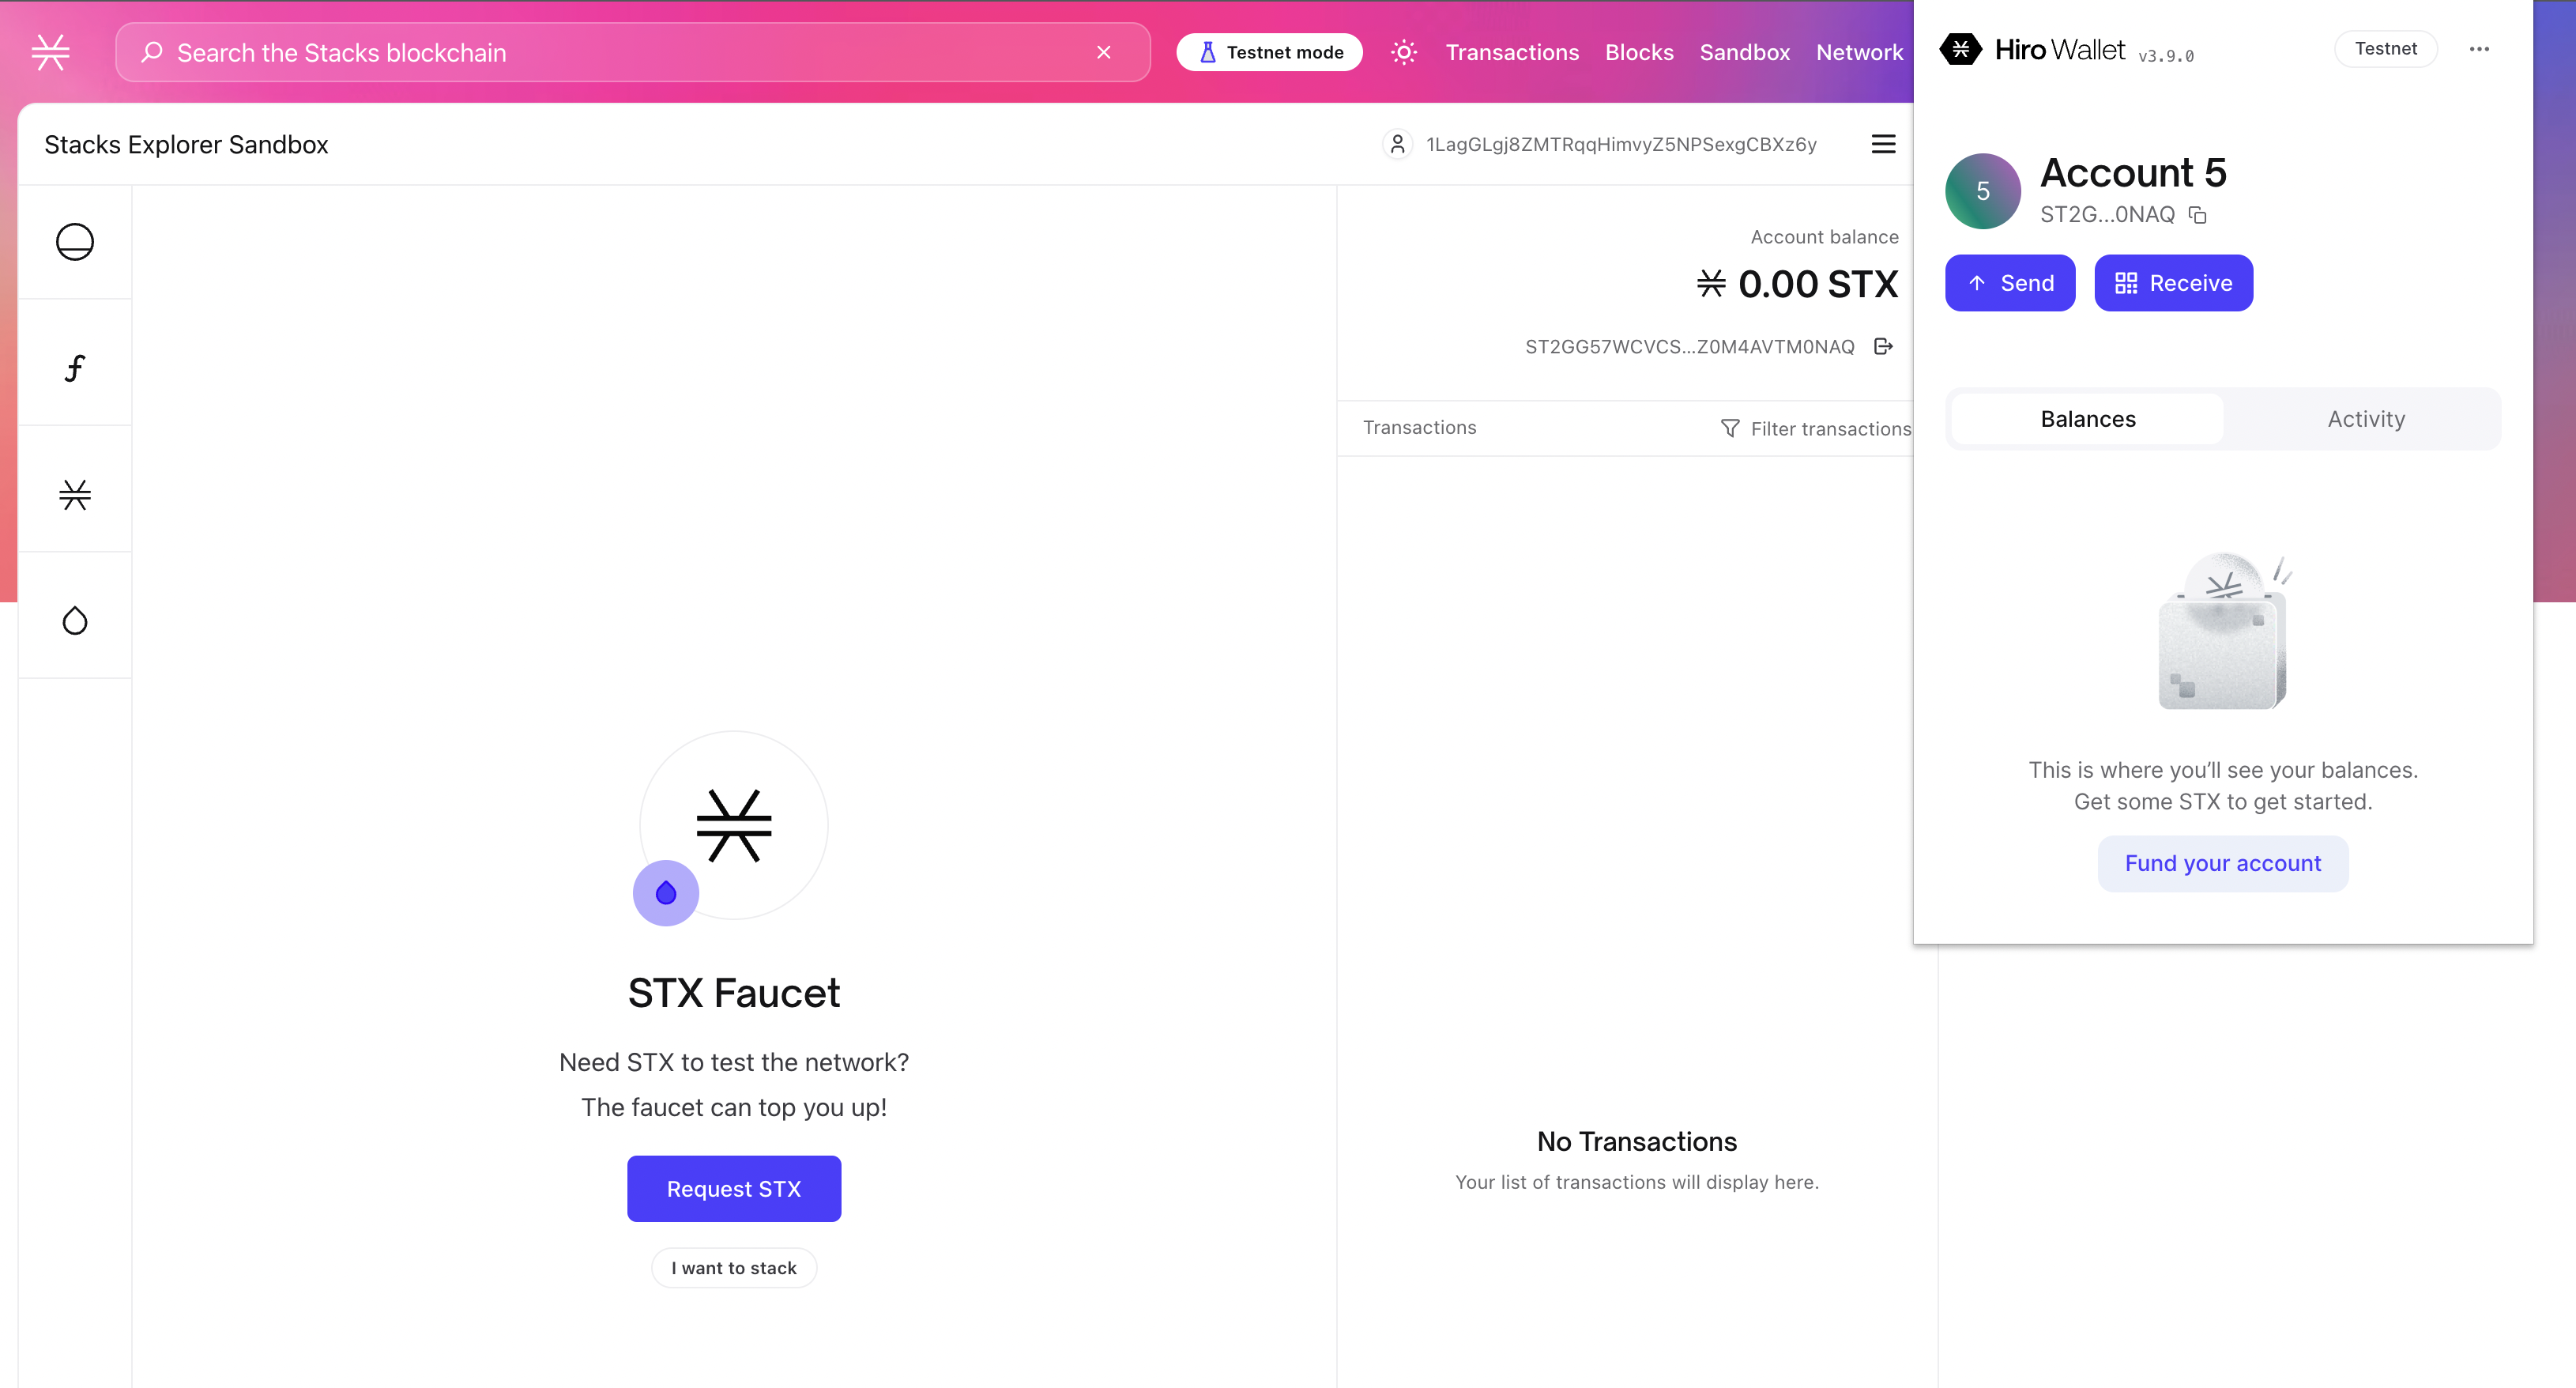Click the 0.00 STX account balance
Image resolution: width=2576 pixels, height=1388 pixels.
1797,284
